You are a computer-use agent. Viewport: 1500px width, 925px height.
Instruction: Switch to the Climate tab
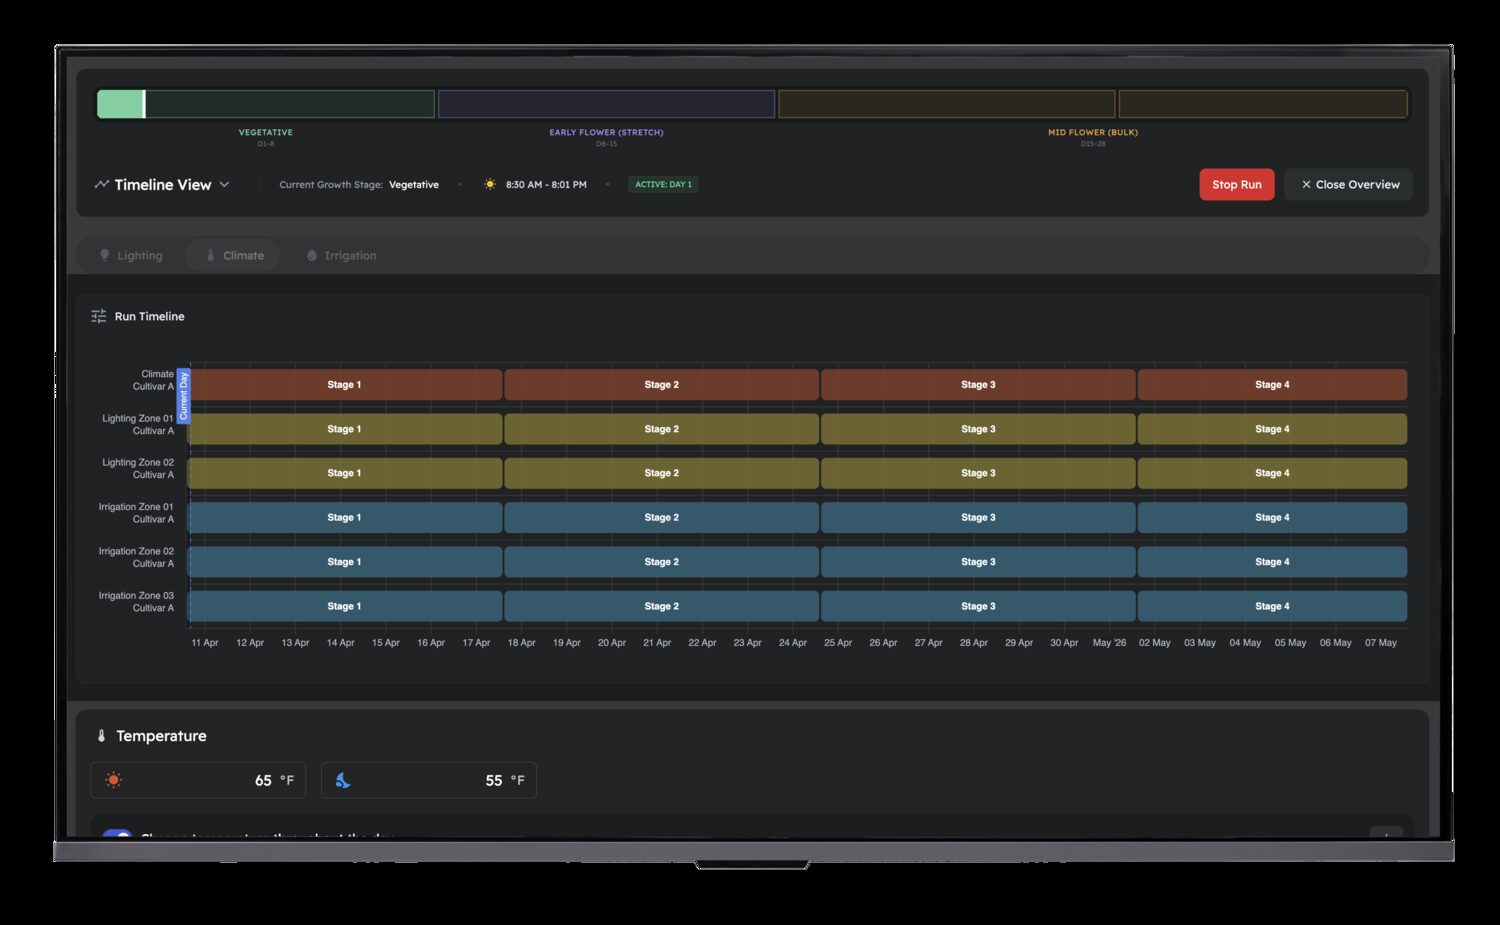tap(234, 255)
